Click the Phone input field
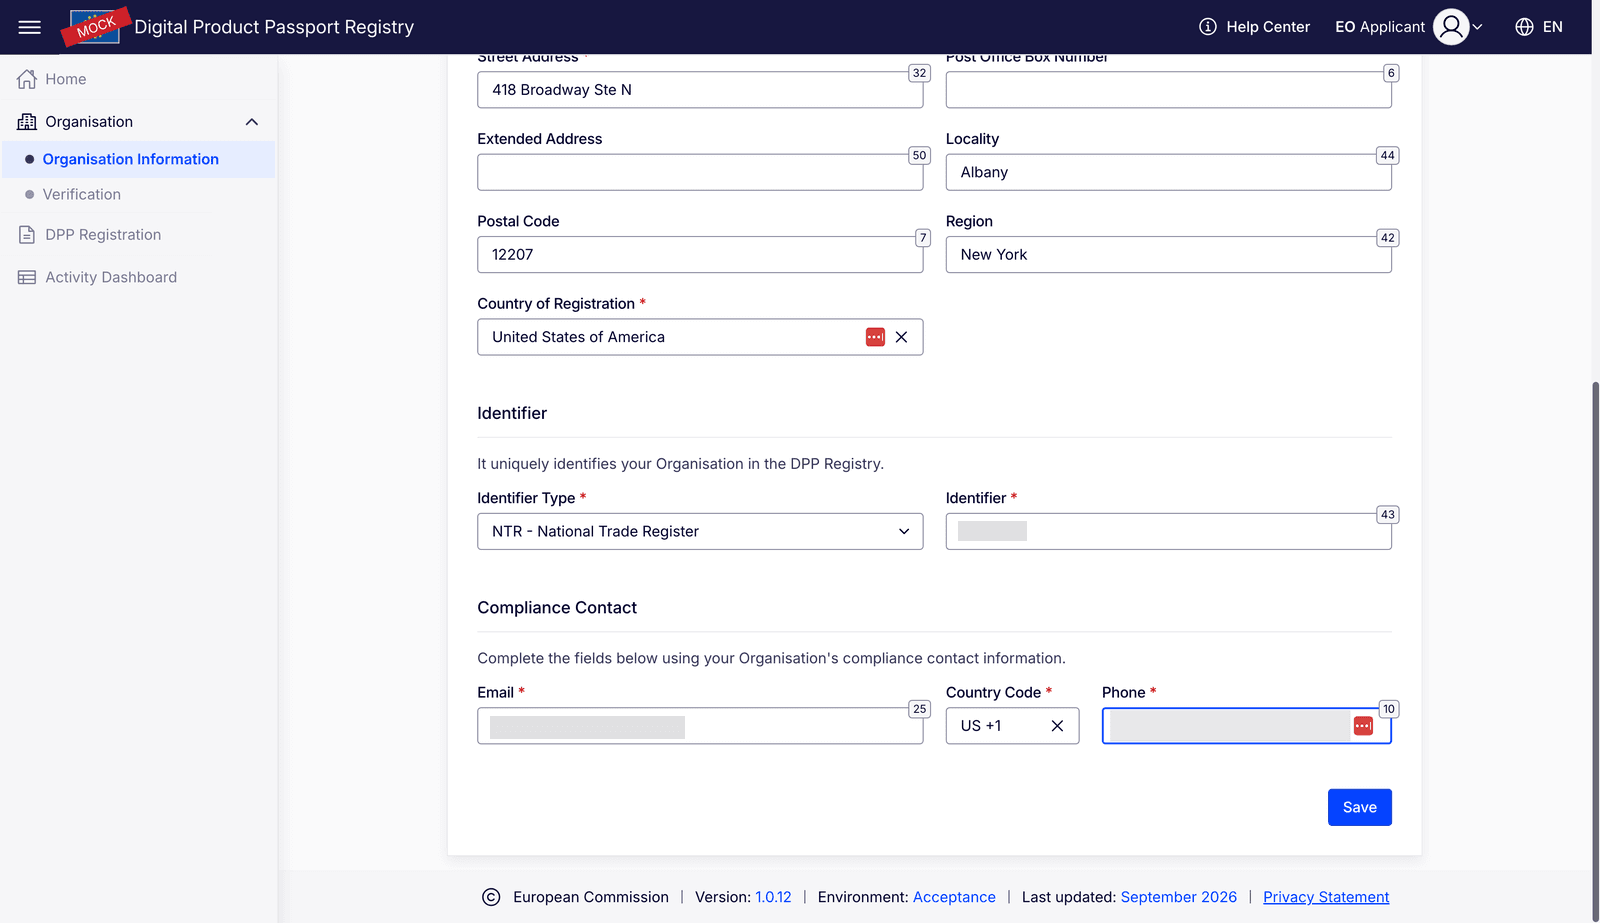The height and width of the screenshot is (923, 1600). (1247, 726)
